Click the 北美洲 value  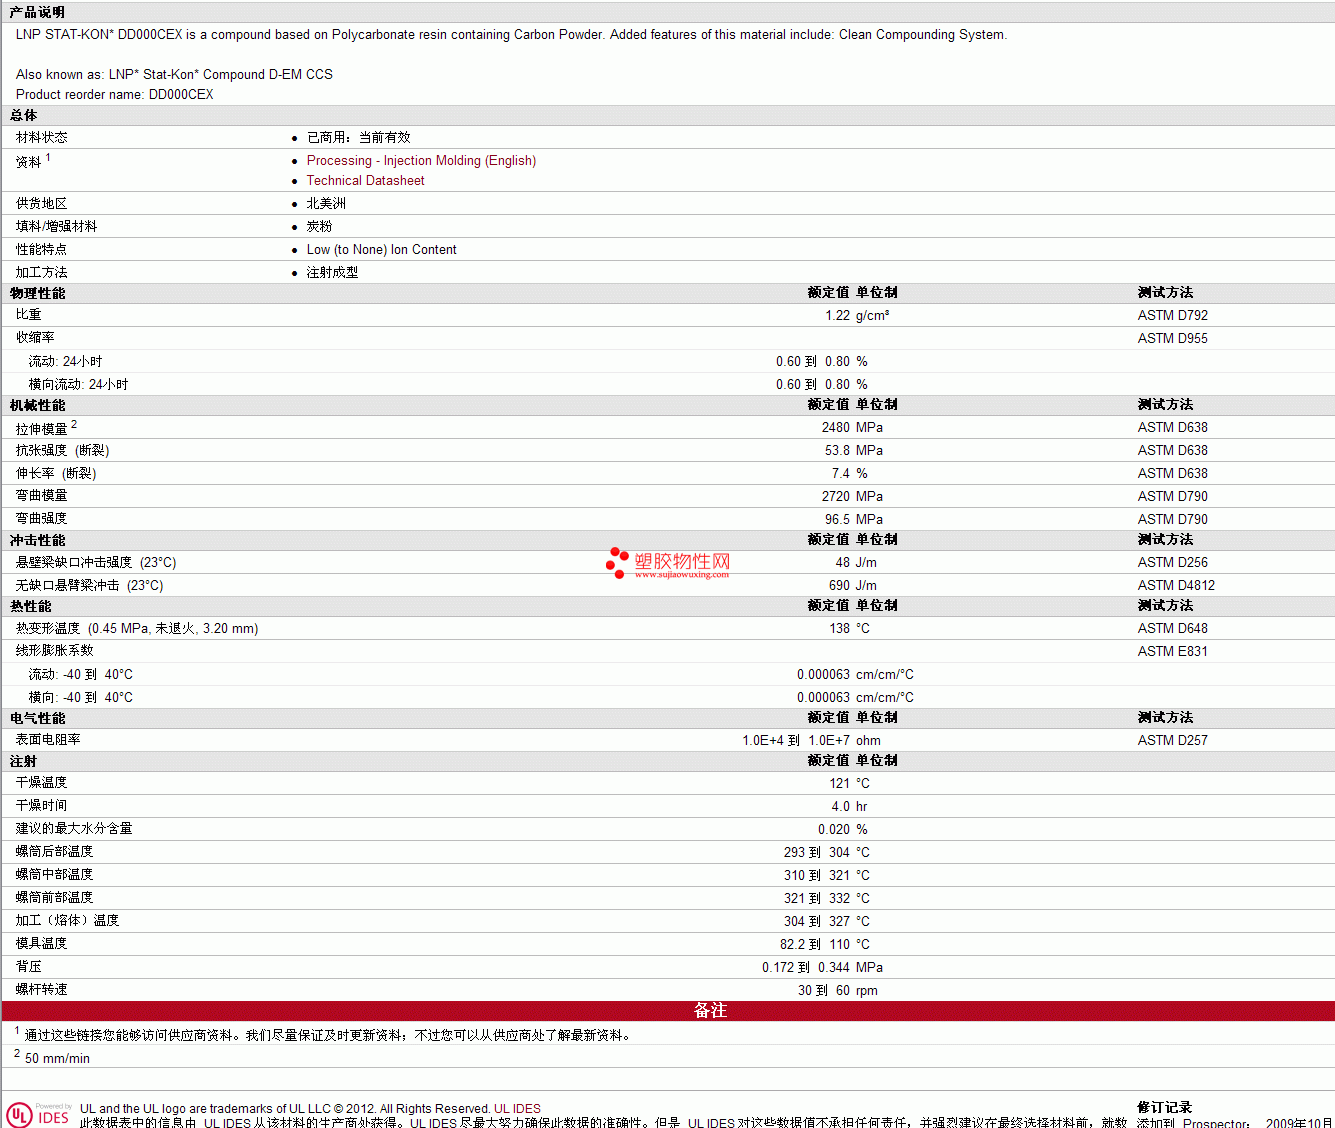326,204
